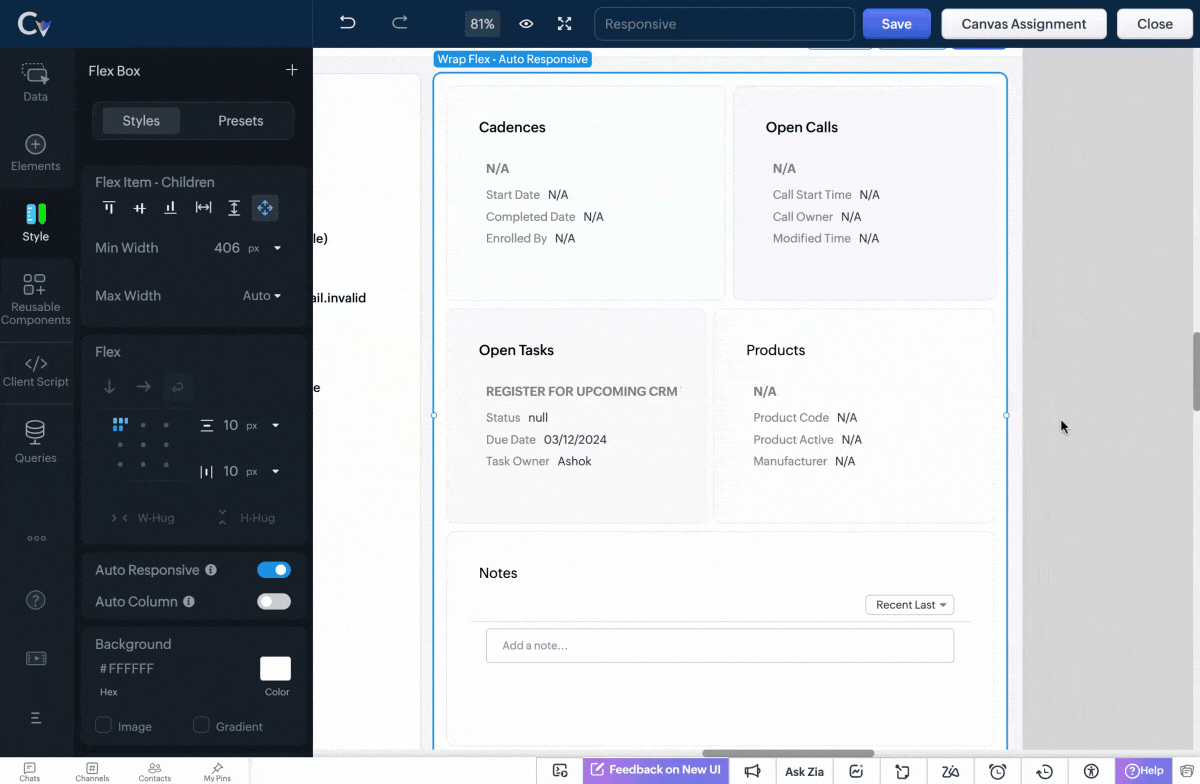Click the Add a note input field
This screenshot has width=1200, height=784.
pos(719,646)
